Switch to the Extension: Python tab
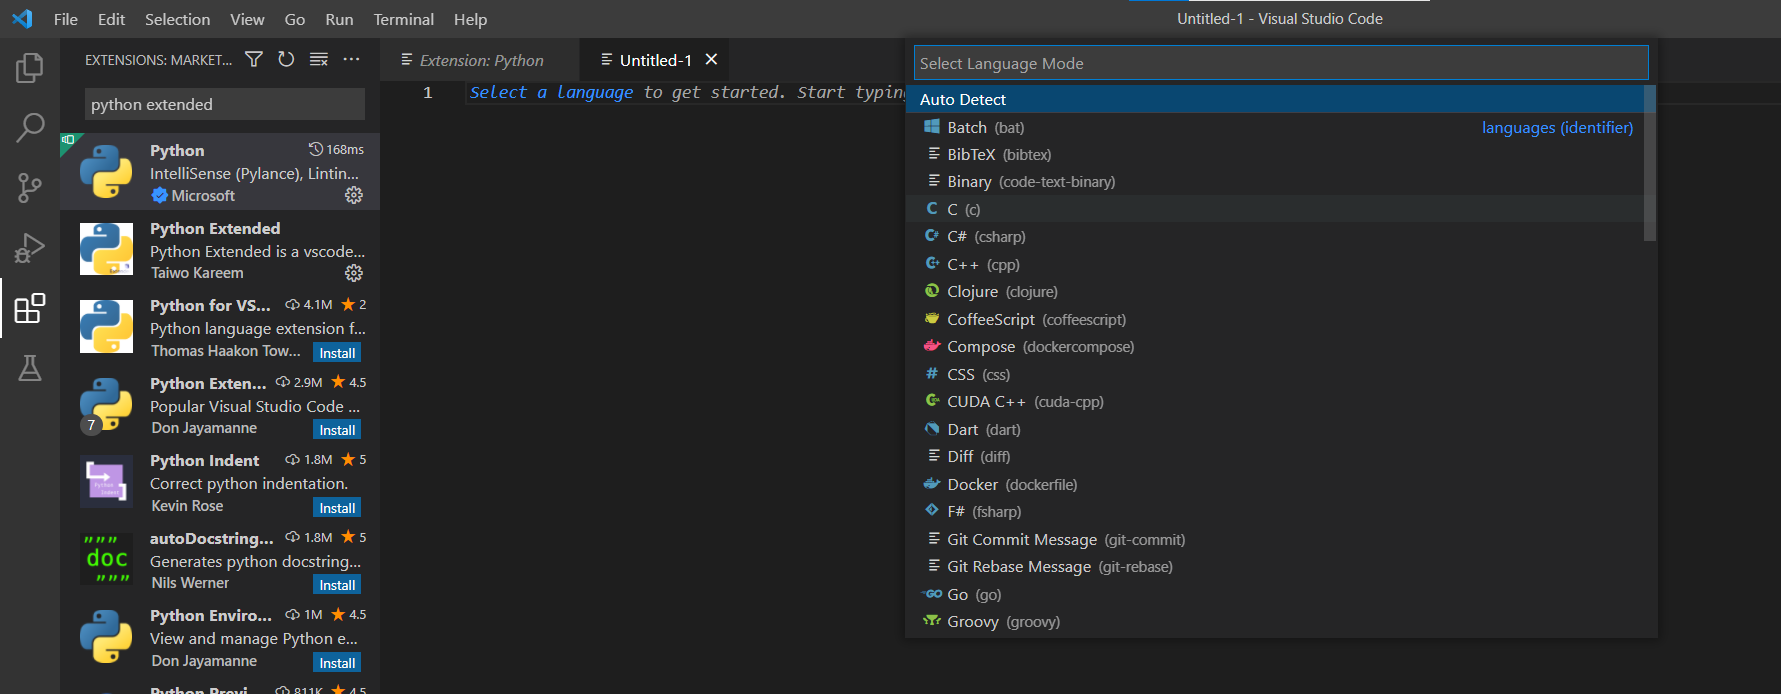This screenshot has width=1781, height=694. [480, 60]
